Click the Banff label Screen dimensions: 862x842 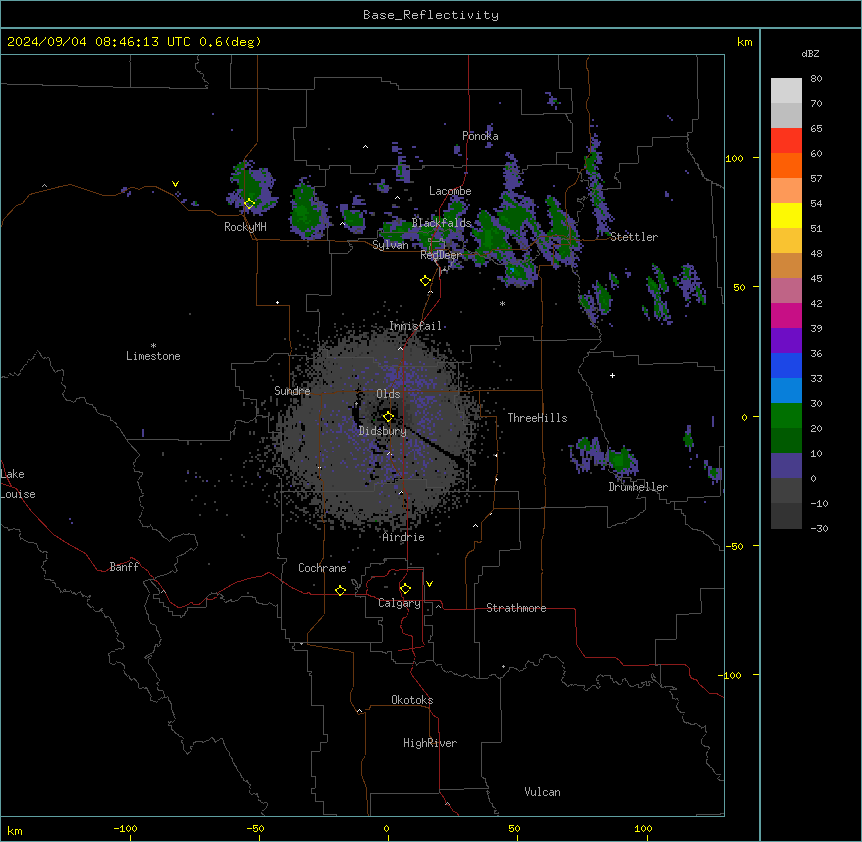tap(124, 567)
